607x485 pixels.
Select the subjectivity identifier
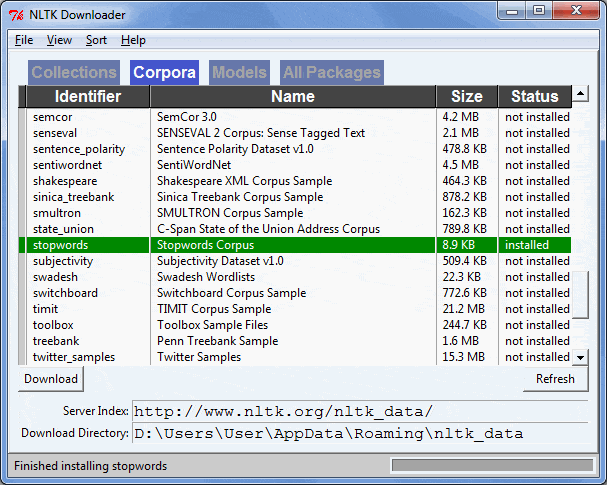(x=63, y=261)
